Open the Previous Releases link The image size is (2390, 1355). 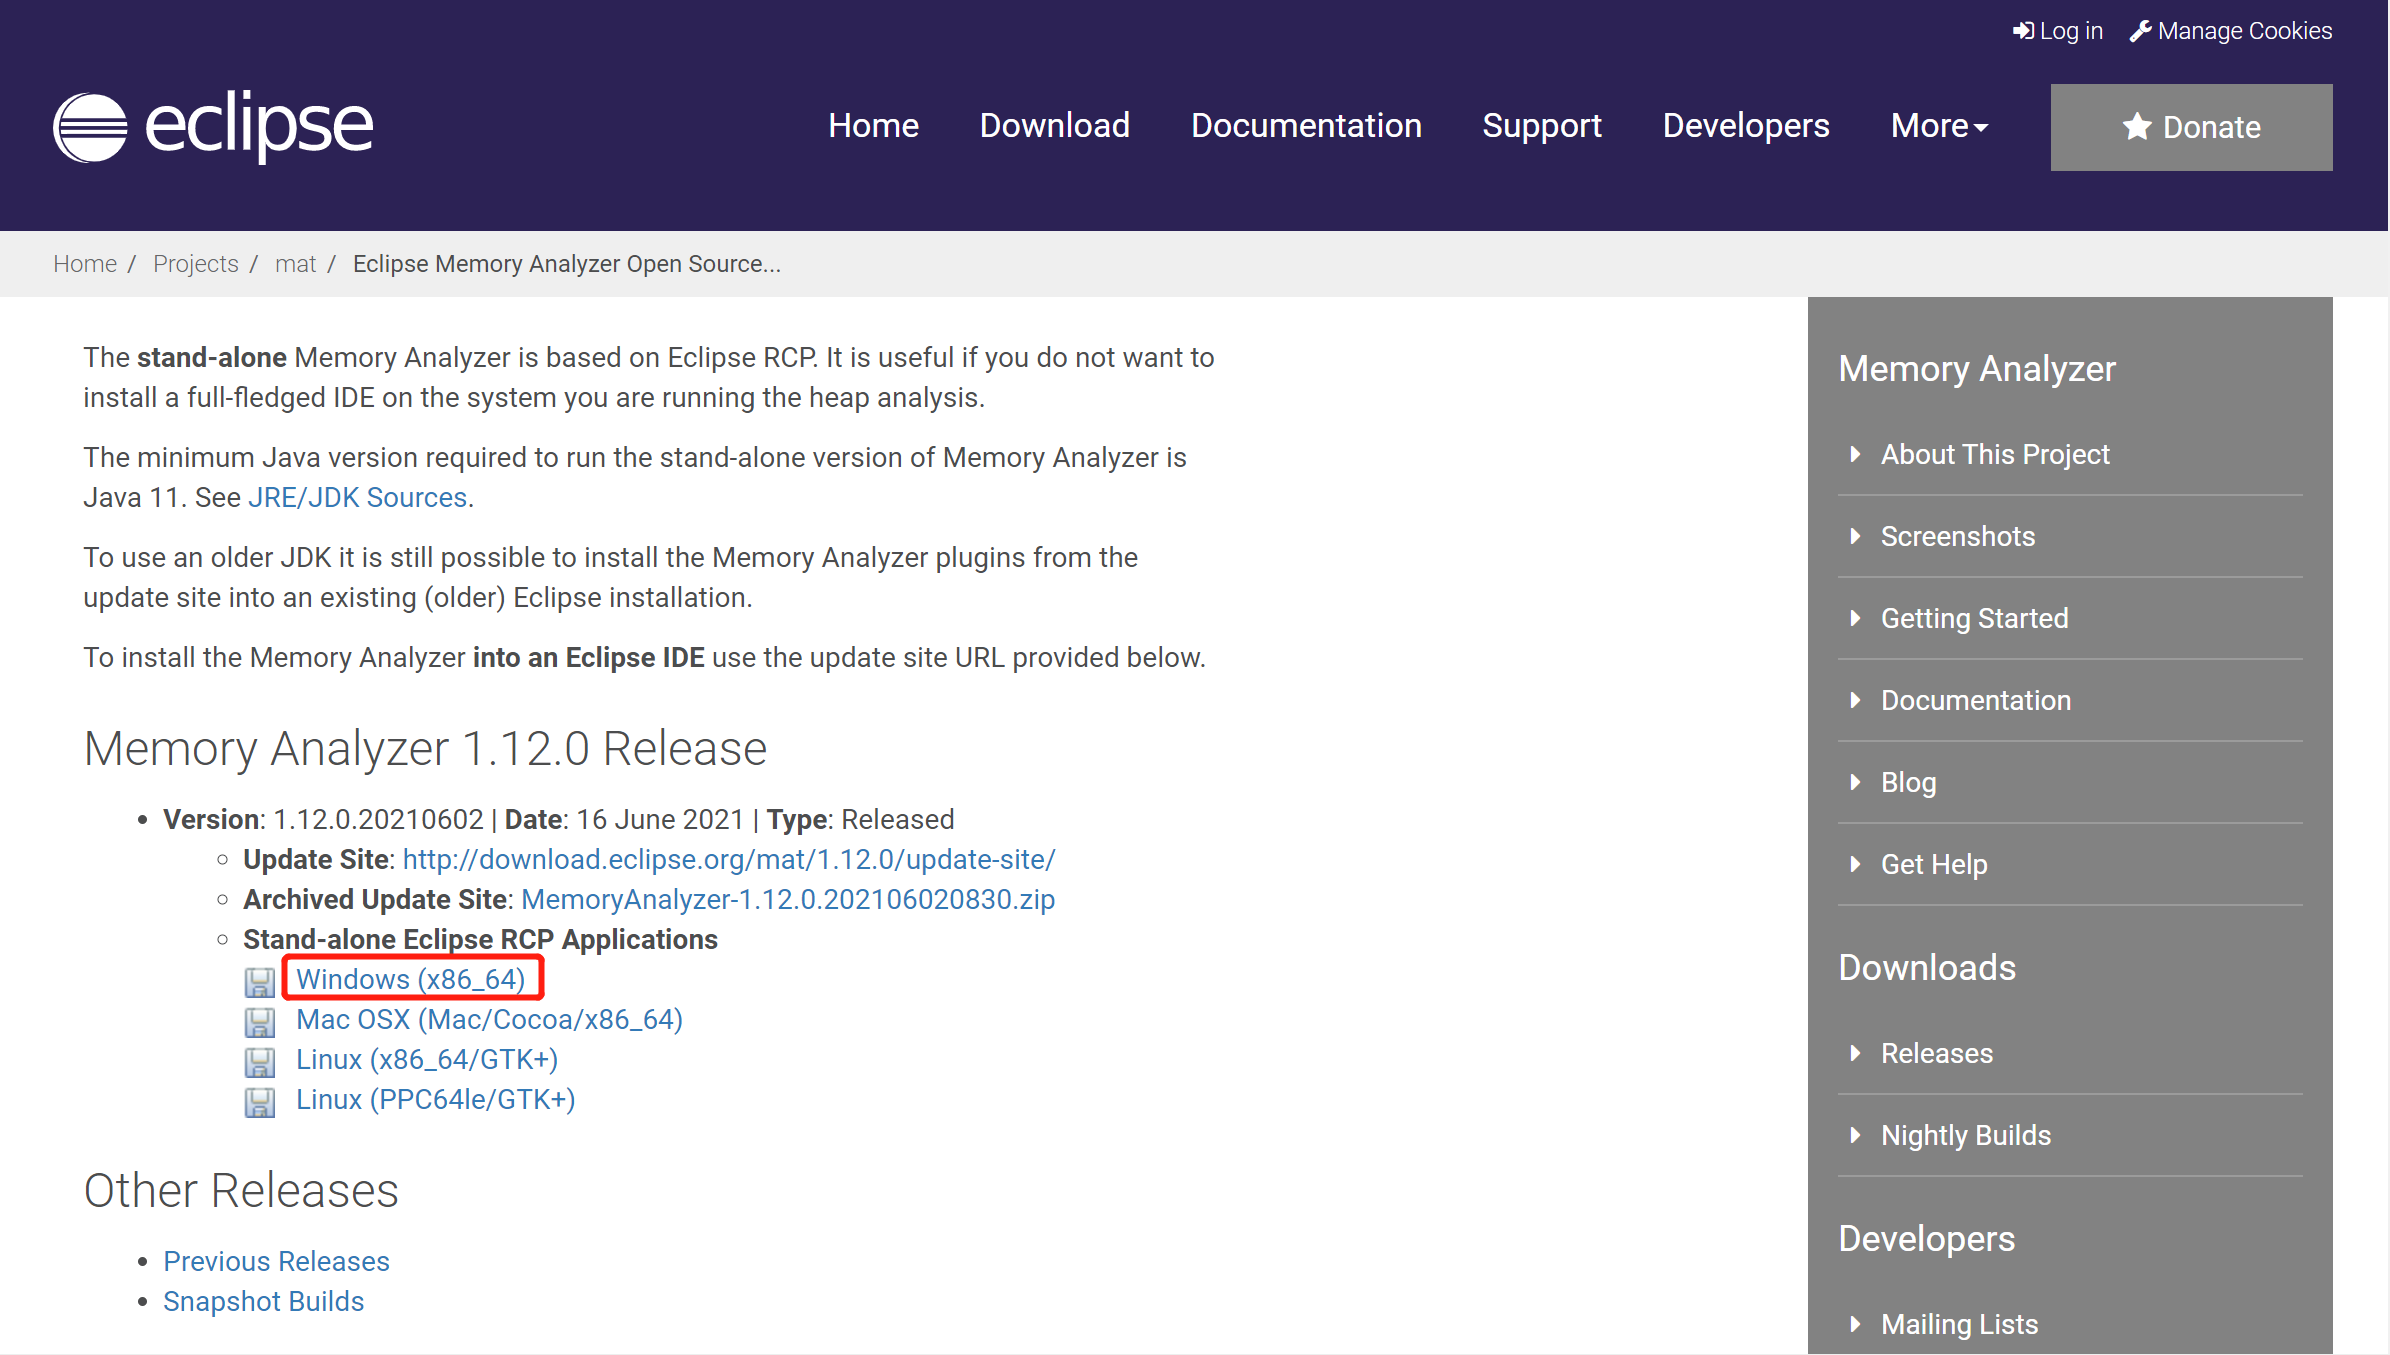coord(276,1261)
